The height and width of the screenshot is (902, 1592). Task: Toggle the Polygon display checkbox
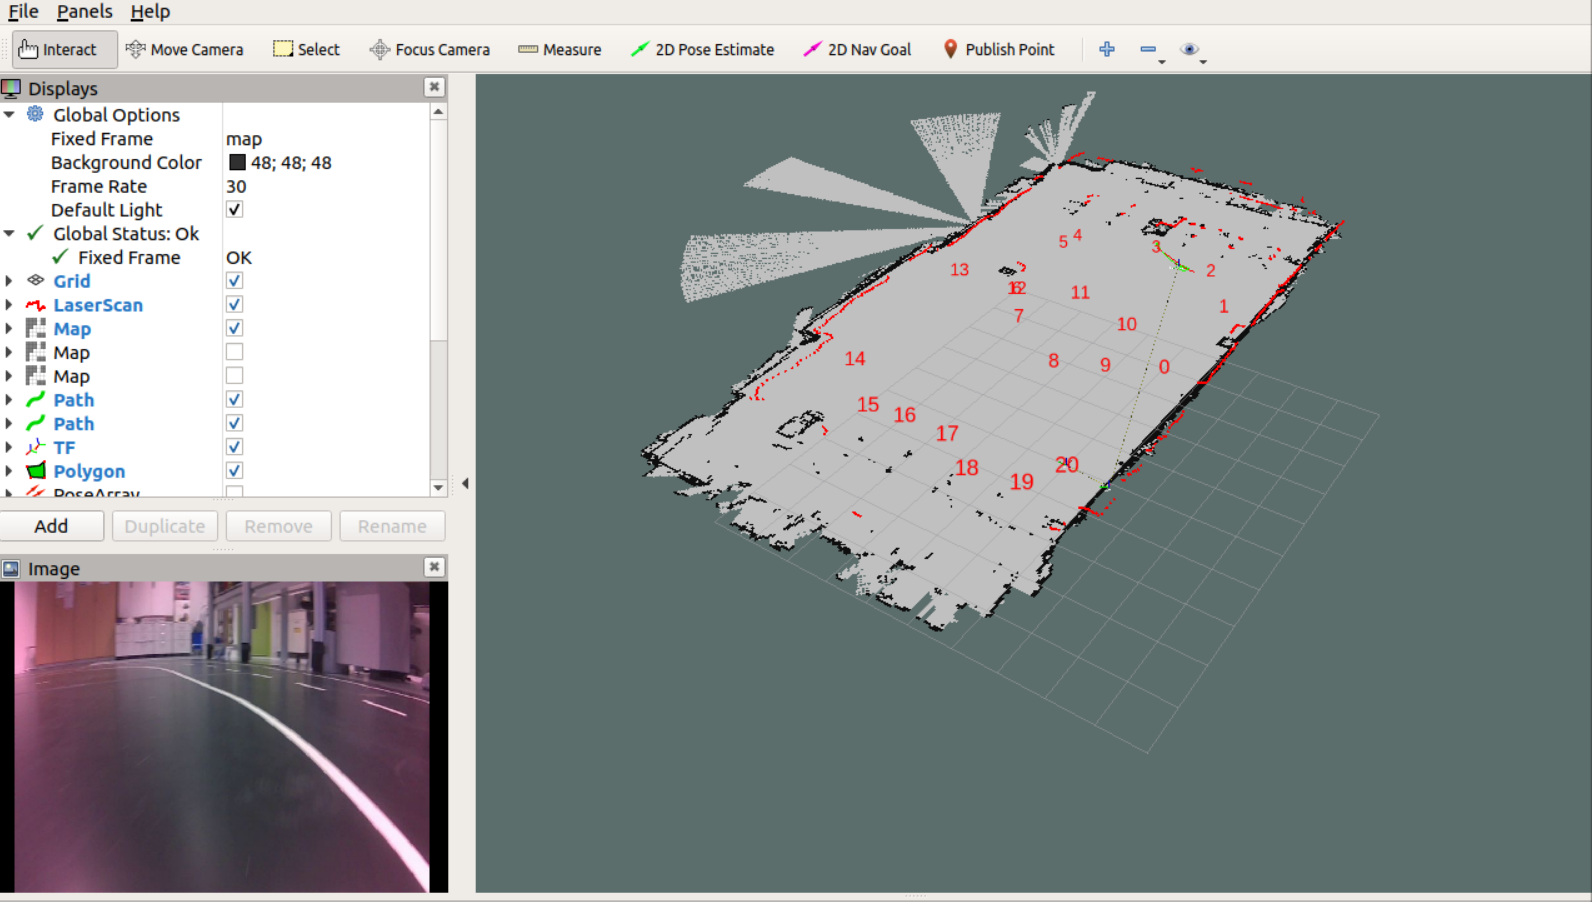pos(234,471)
